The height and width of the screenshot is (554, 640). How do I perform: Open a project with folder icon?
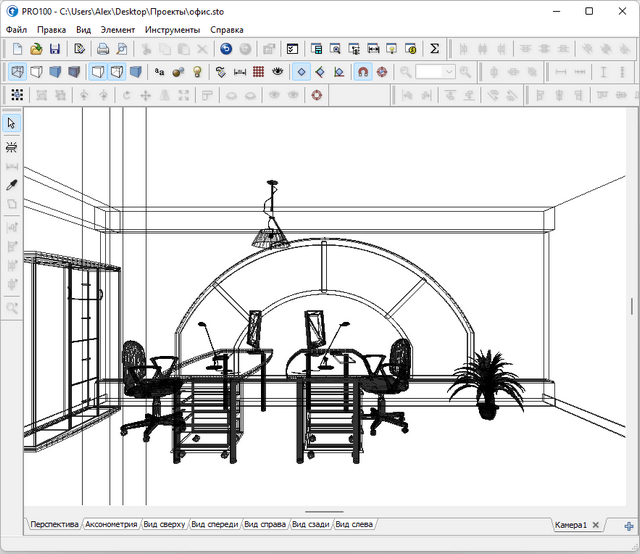36,48
